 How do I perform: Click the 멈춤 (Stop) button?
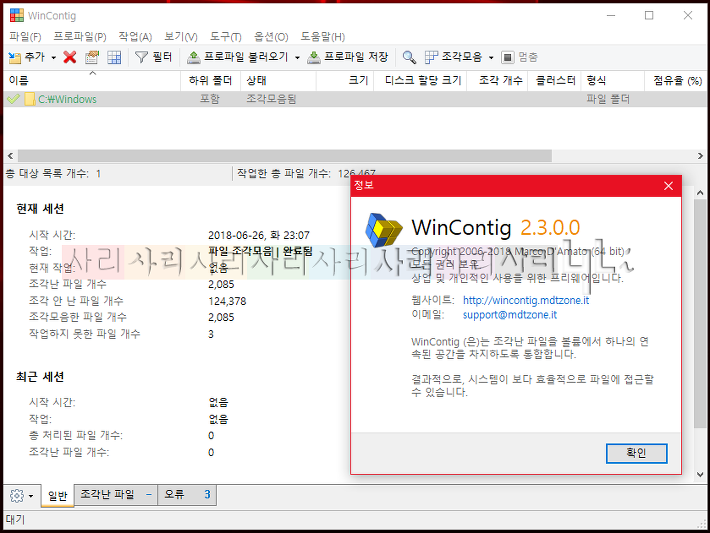(x=519, y=57)
